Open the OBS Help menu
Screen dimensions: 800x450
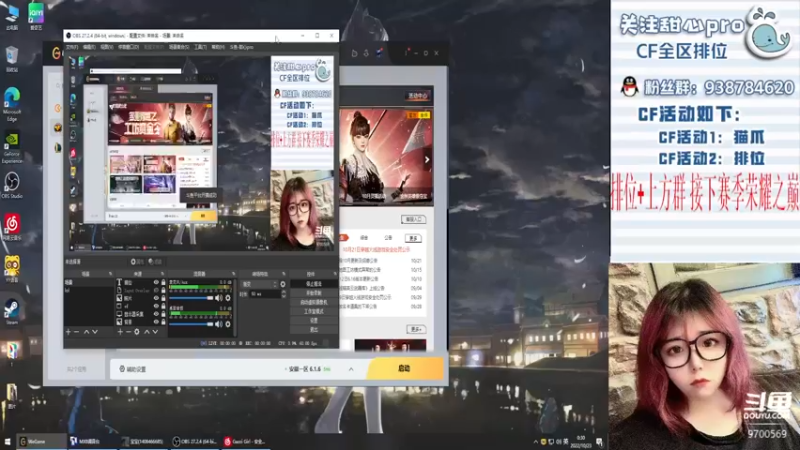[218, 47]
